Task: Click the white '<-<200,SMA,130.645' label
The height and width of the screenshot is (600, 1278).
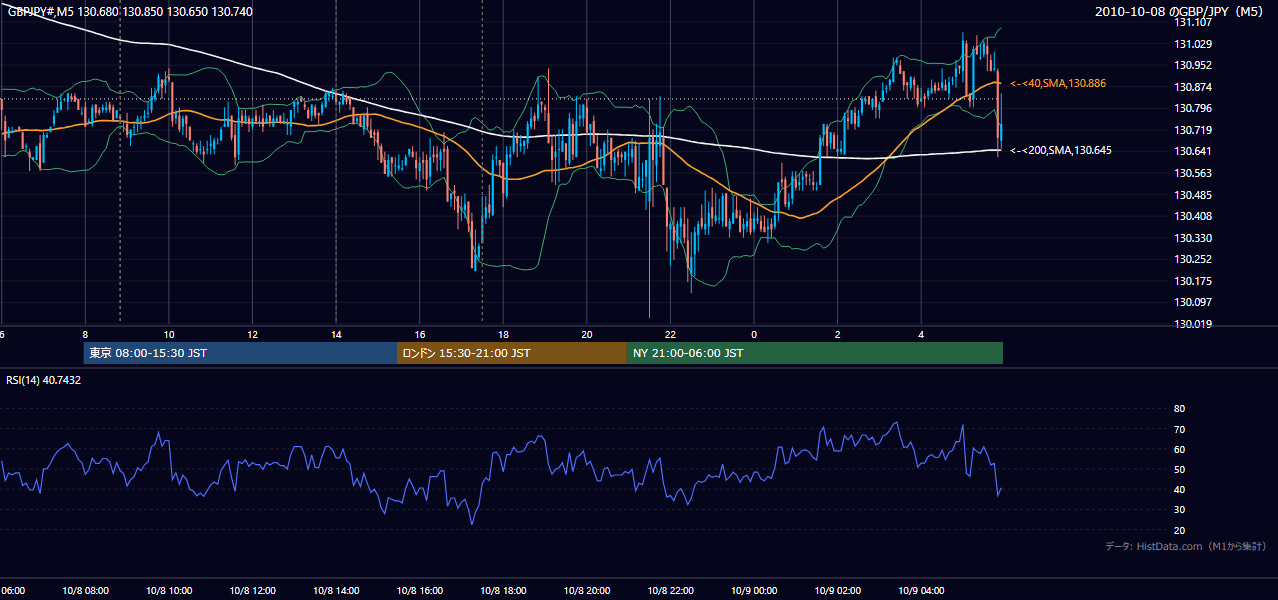Action: click(x=1061, y=150)
